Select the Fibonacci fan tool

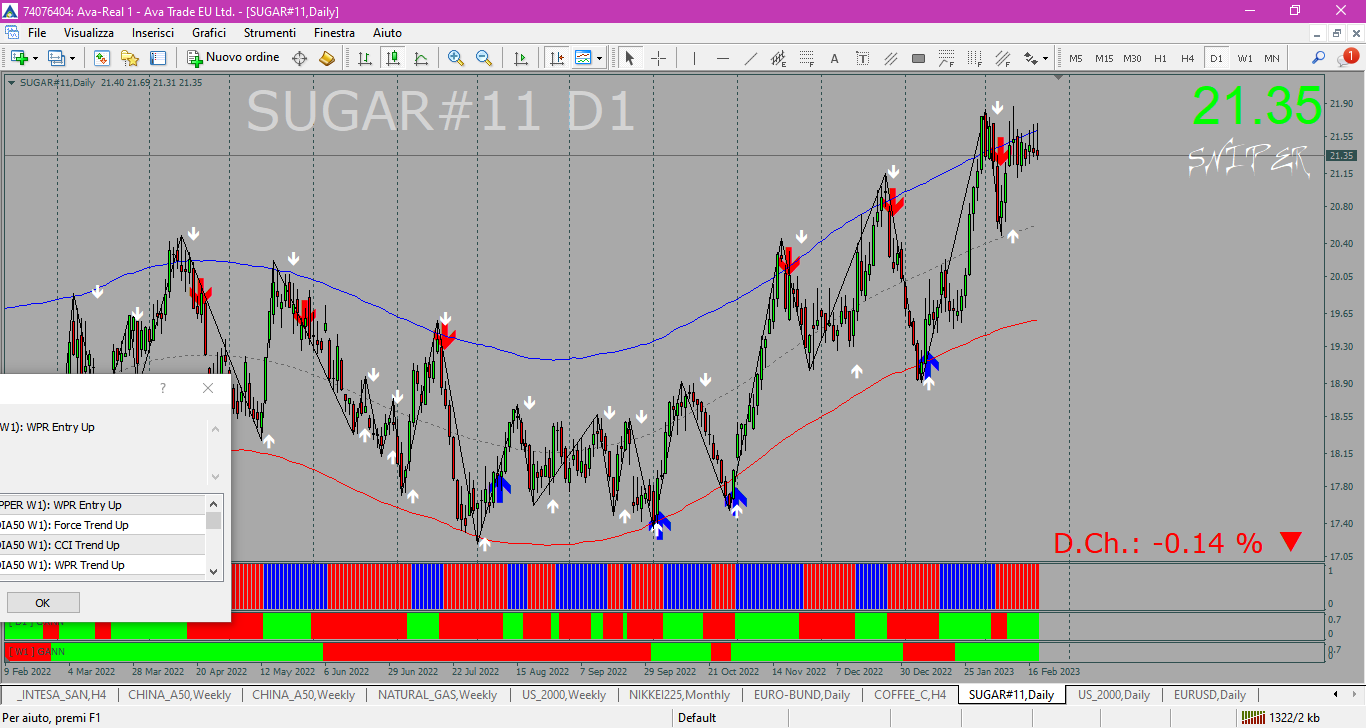click(1002, 58)
